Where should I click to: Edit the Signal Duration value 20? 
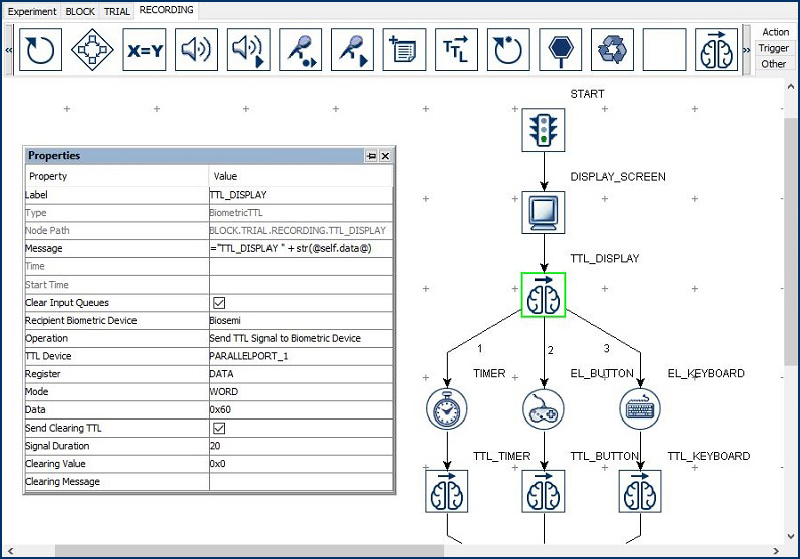click(x=301, y=446)
